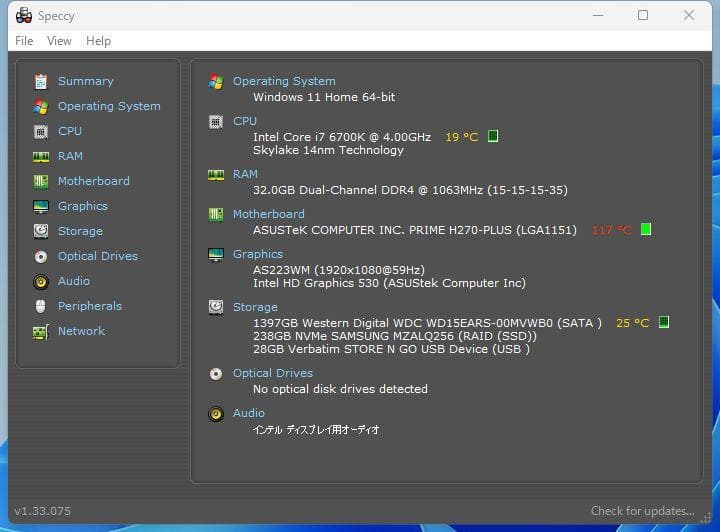The image size is (720, 532).
Task: Click the storage temperature green indicator
Action: pos(664,322)
